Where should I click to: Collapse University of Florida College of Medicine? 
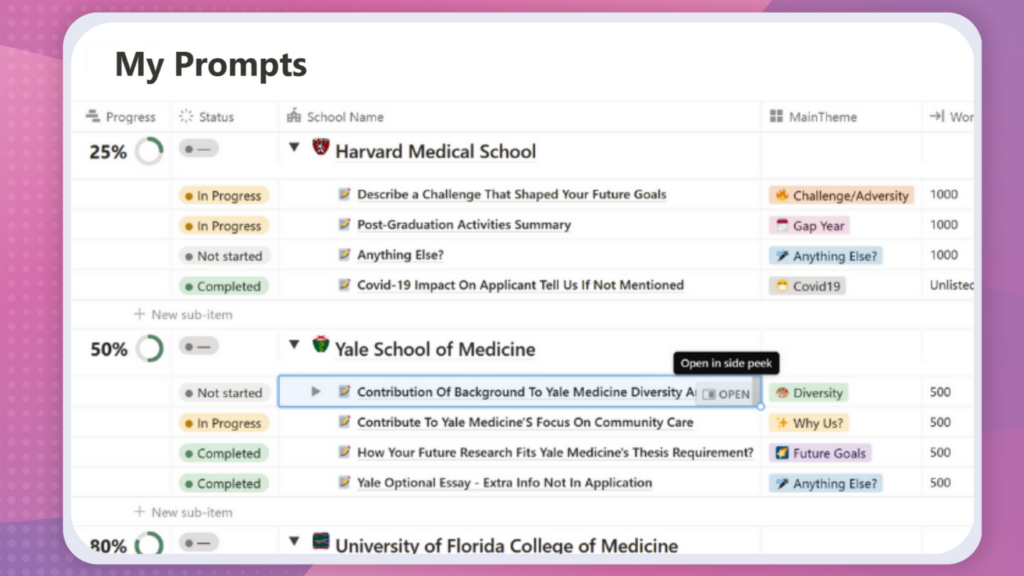(x=295, y=541)
